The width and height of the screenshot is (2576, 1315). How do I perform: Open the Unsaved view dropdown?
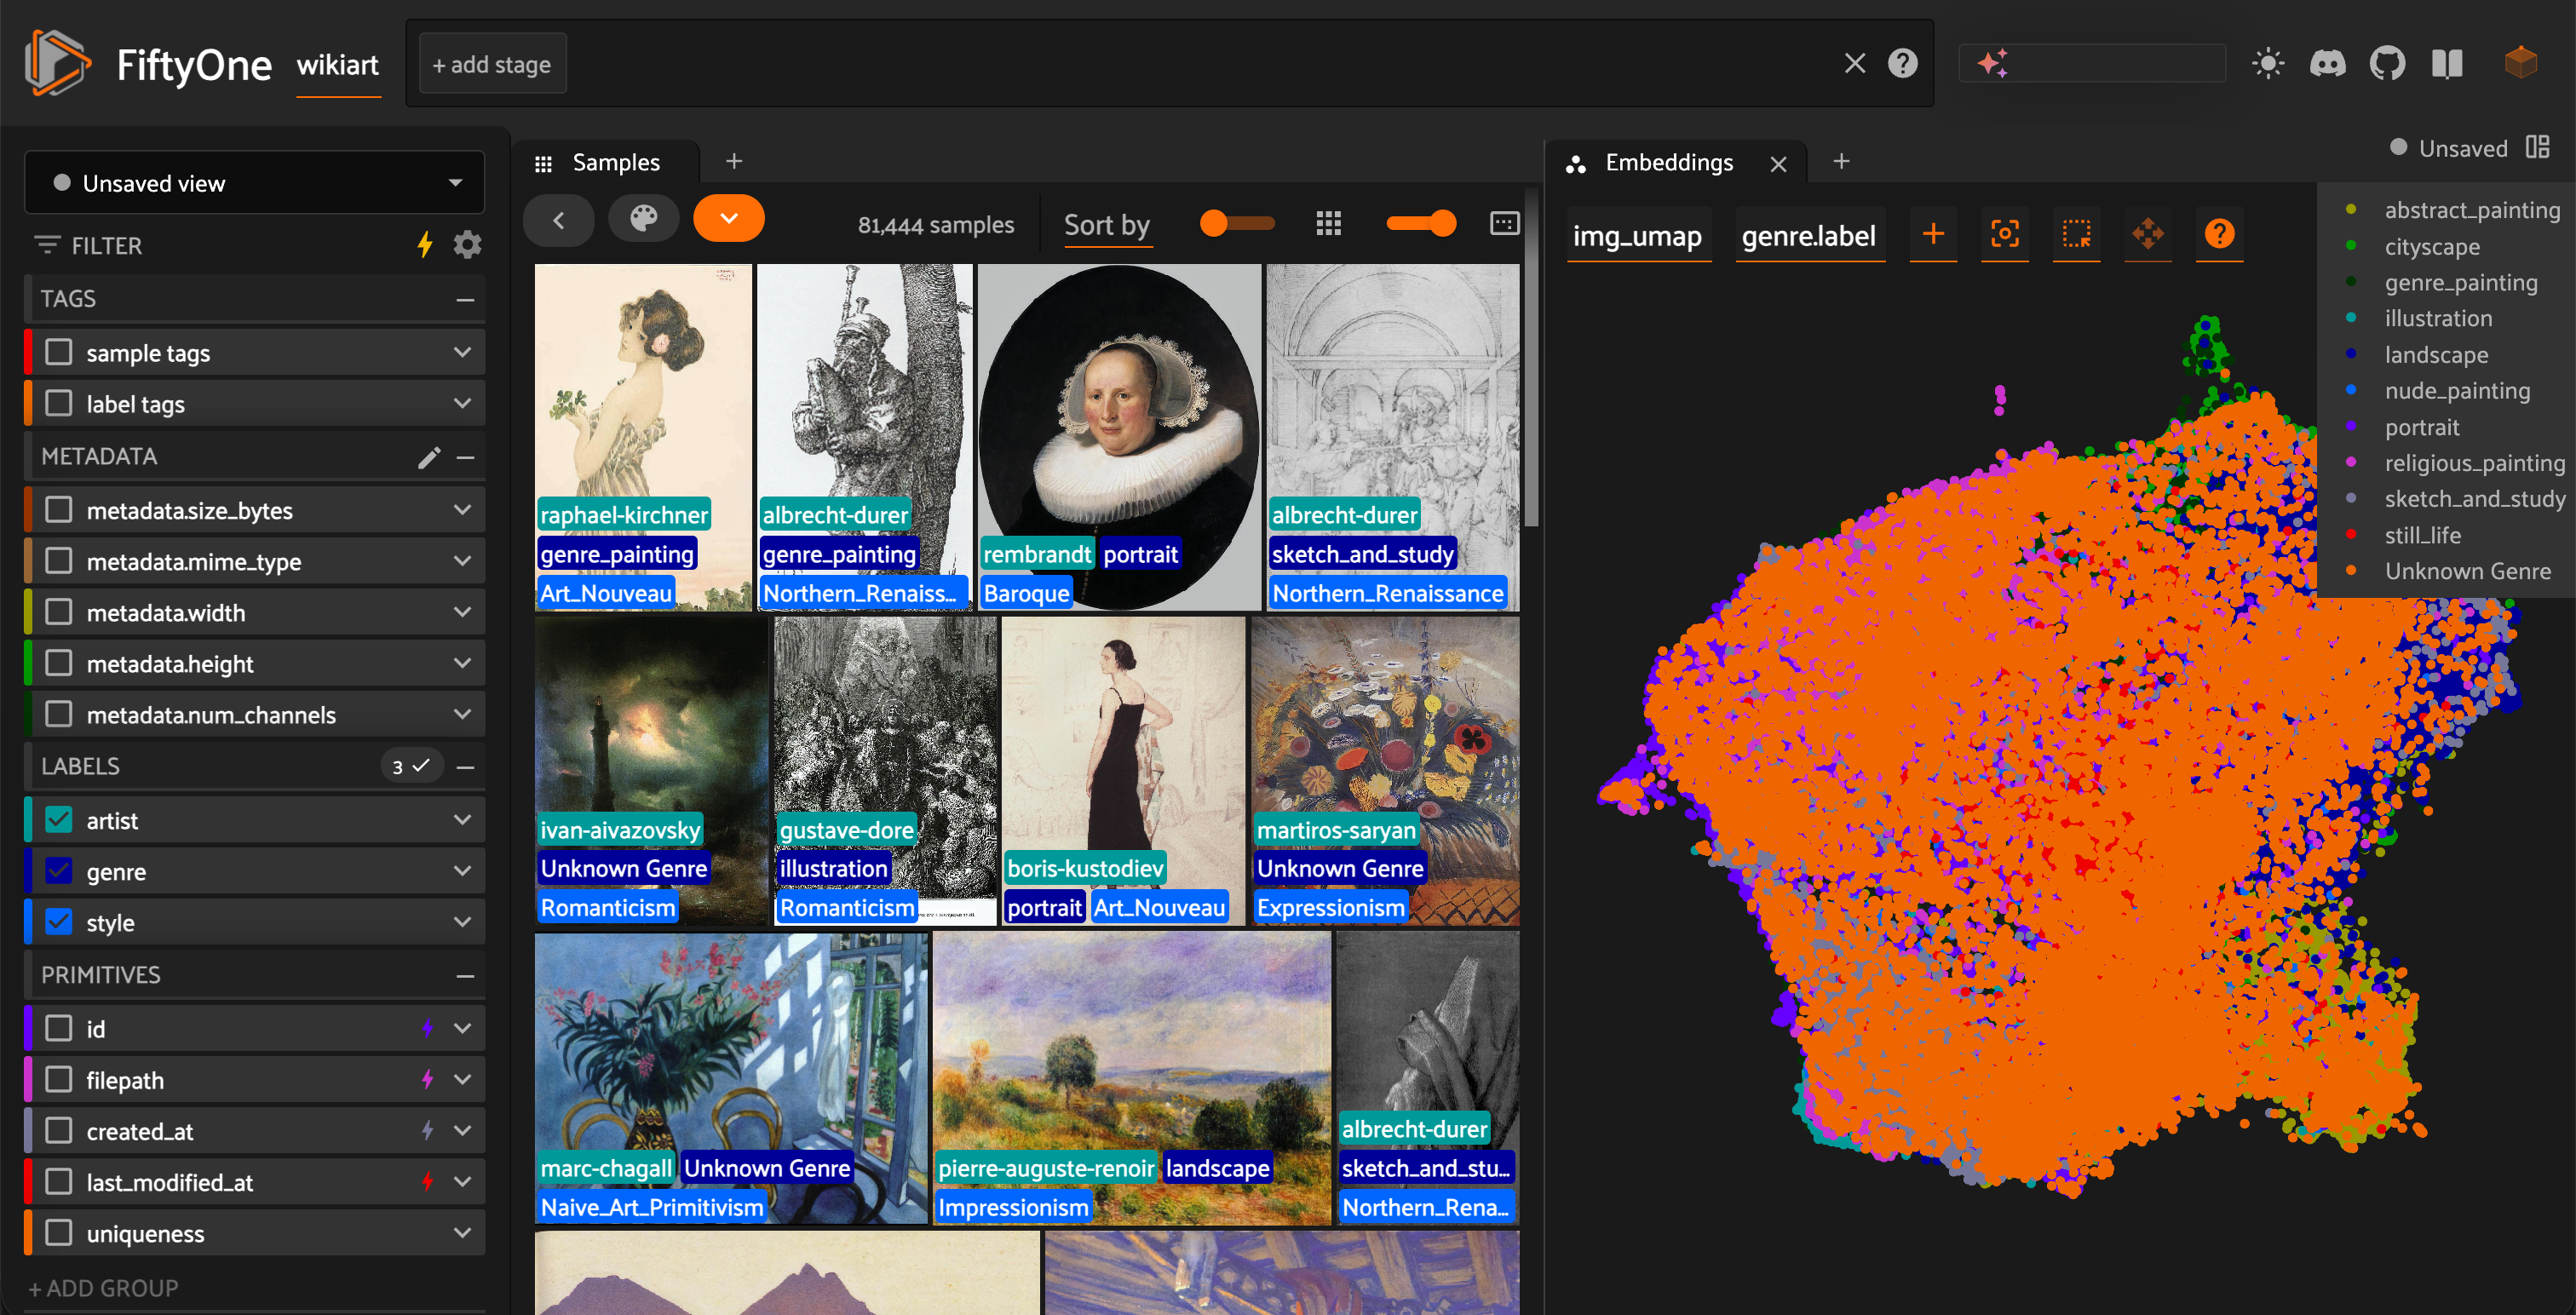[254, 183]
